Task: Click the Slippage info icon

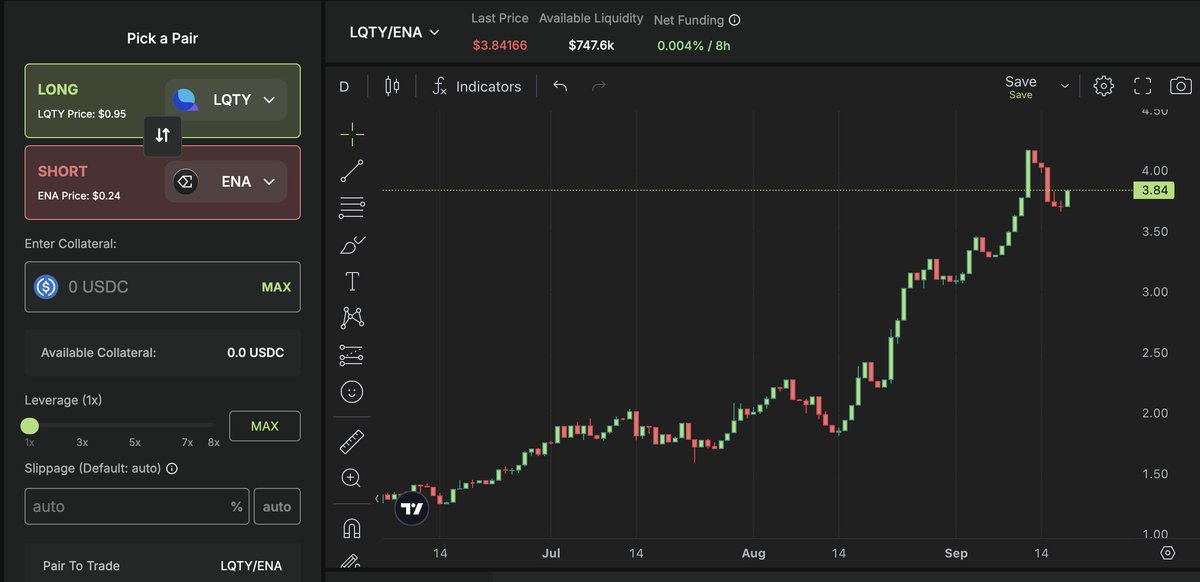Action: click(x=172, y=468)
